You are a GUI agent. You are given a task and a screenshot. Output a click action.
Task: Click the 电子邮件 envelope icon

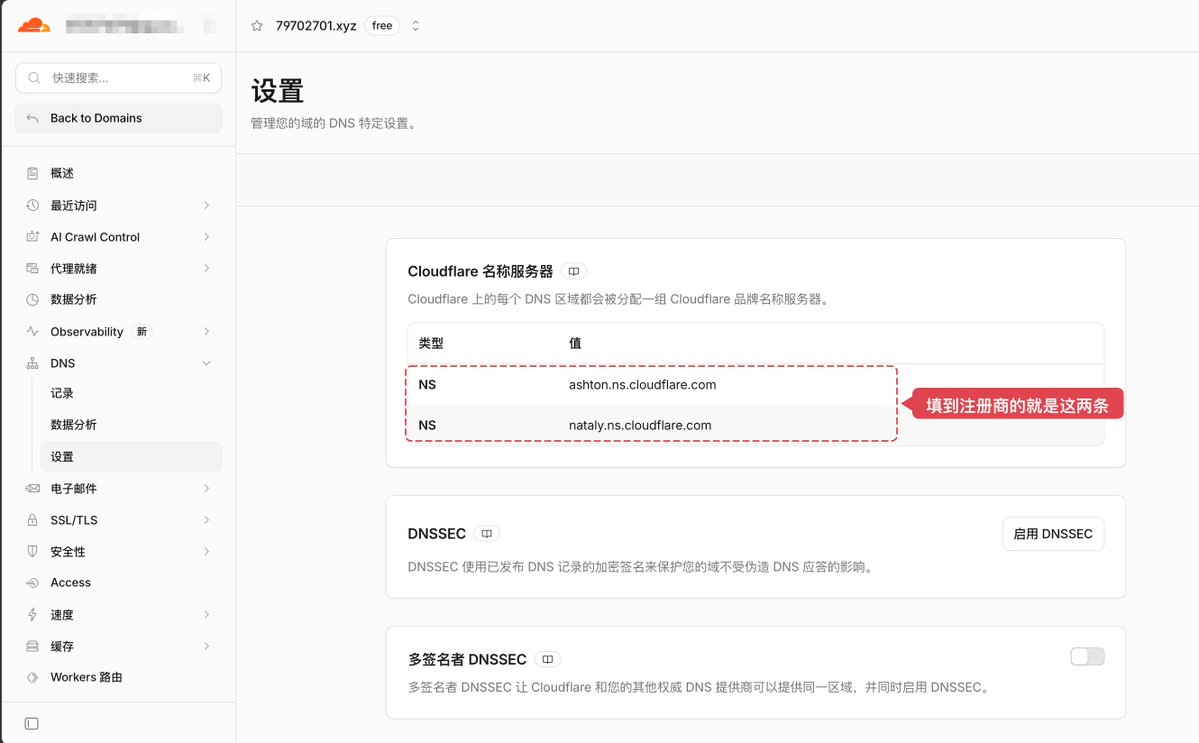tap(32, 488)
